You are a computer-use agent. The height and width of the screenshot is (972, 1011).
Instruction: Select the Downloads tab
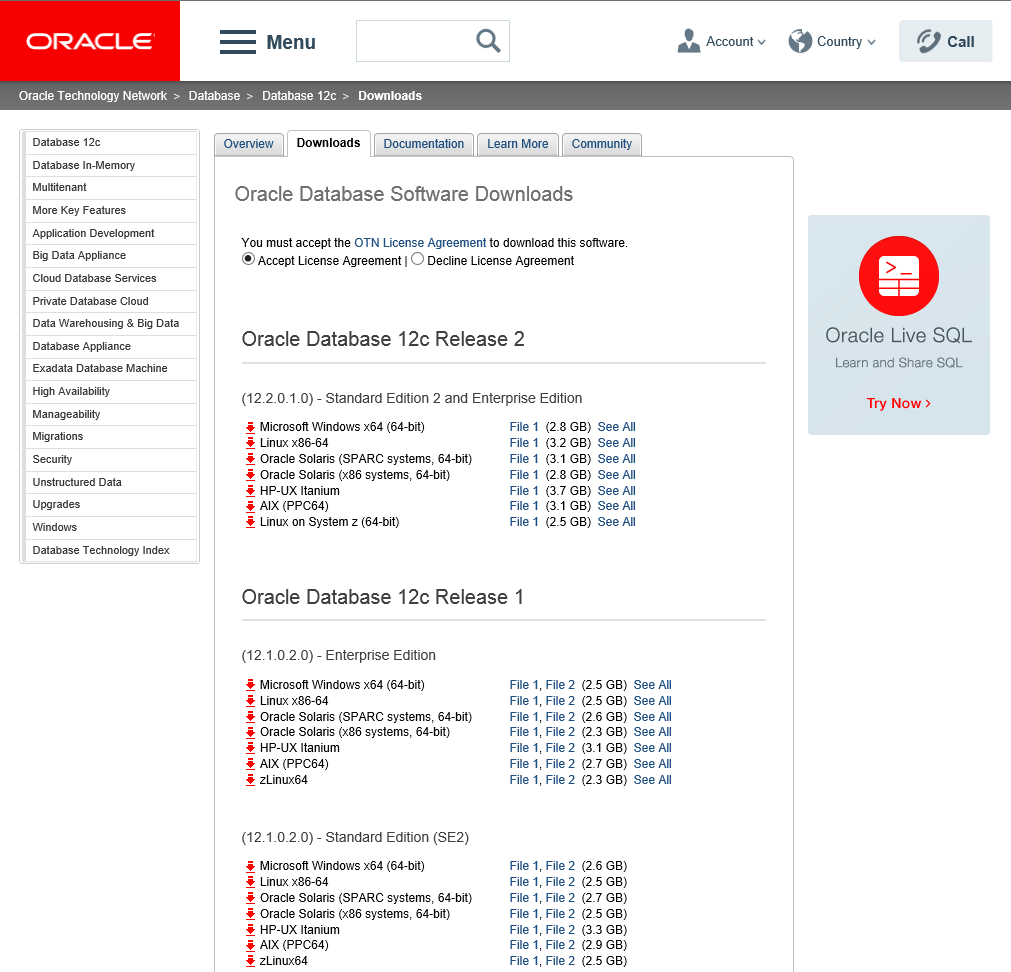328,143
